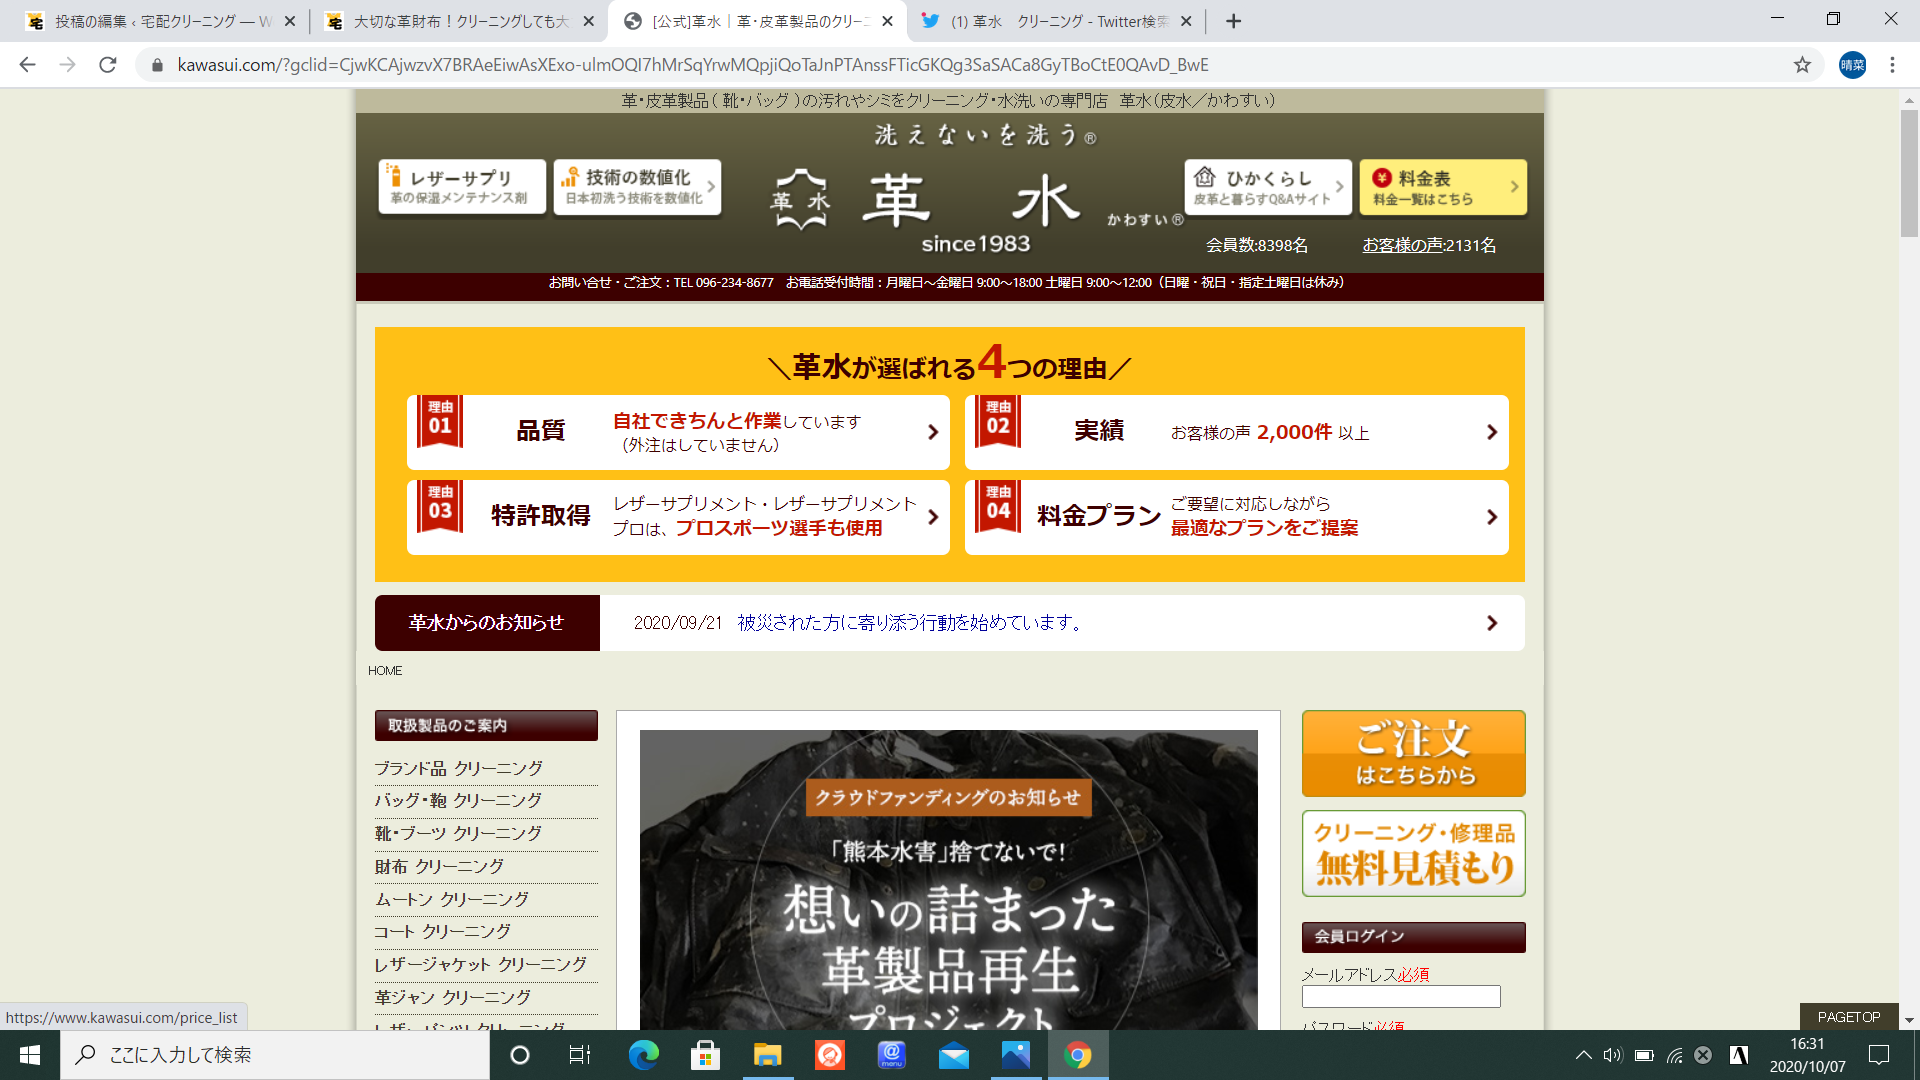Close the active 革水 official site tab
Image resolution: width=1920 pixels, height=1080 pixels.
pos(887,21)
